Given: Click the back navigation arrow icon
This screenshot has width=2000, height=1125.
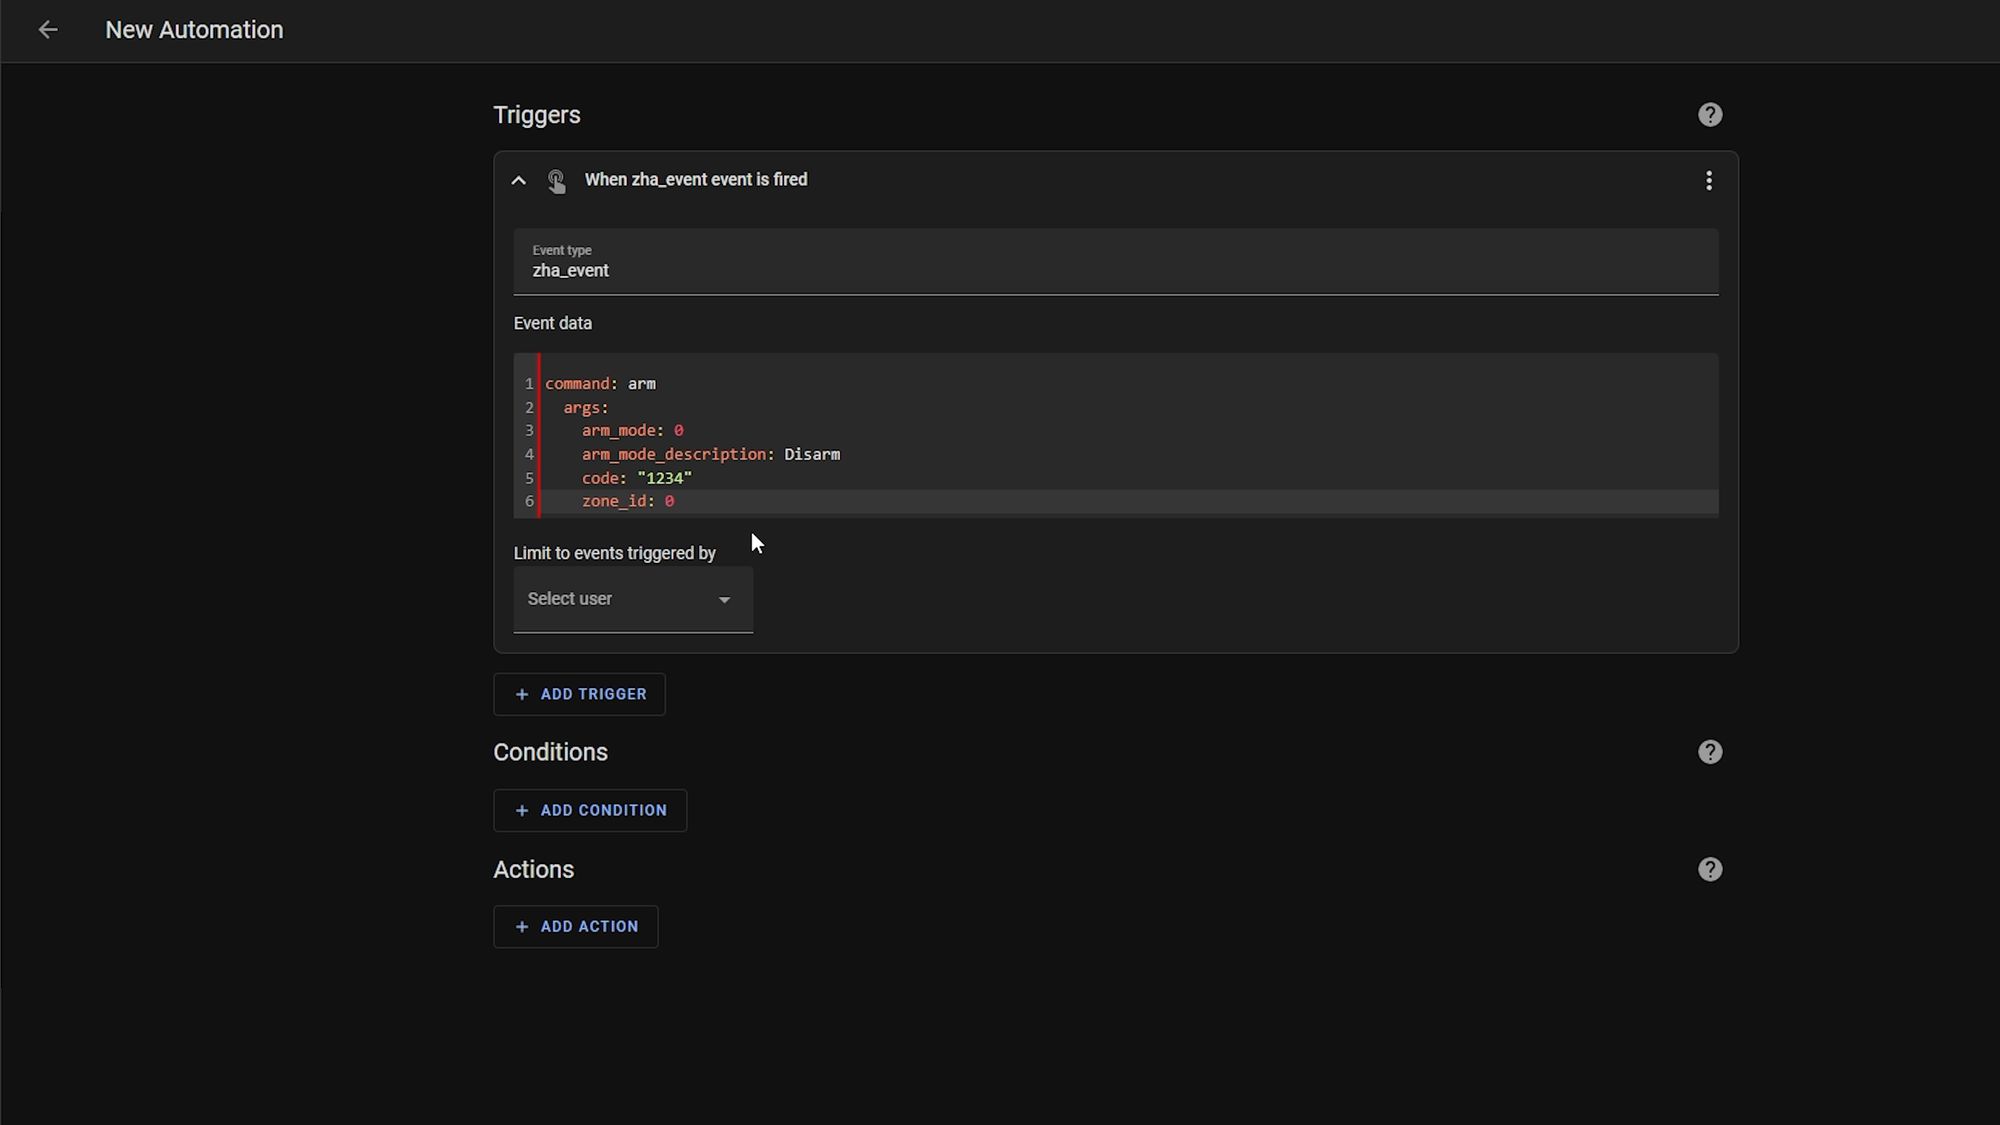Looking at the screenshot, I should pos(48,30).
